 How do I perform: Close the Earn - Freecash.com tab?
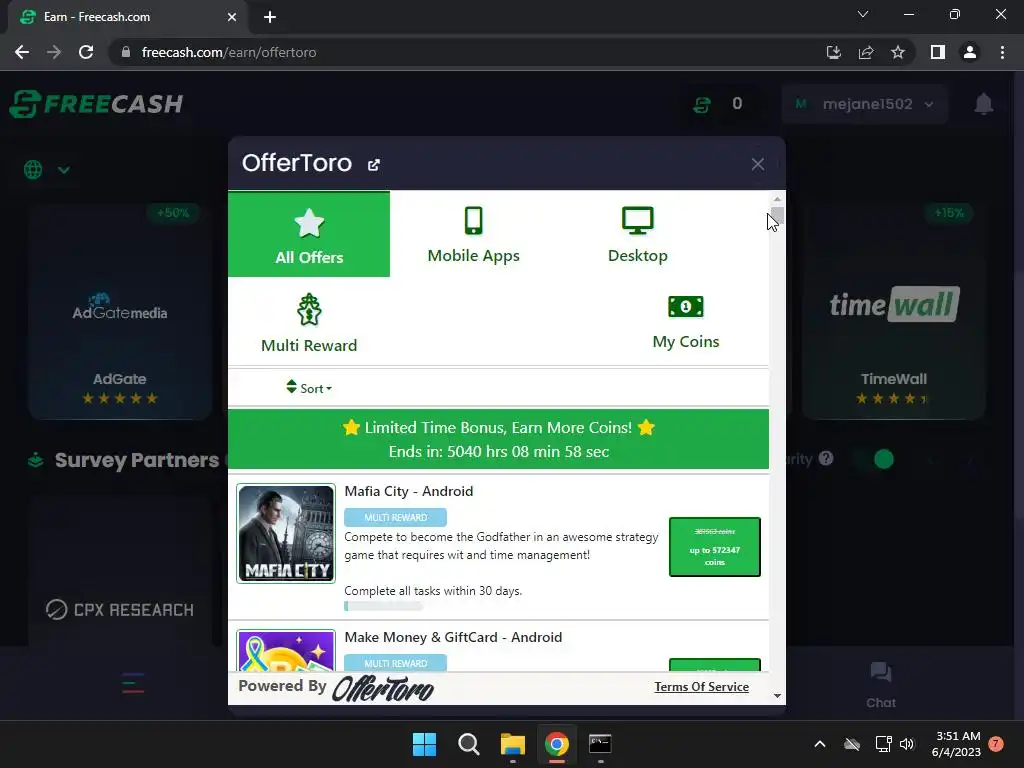[x=232, y=17]
